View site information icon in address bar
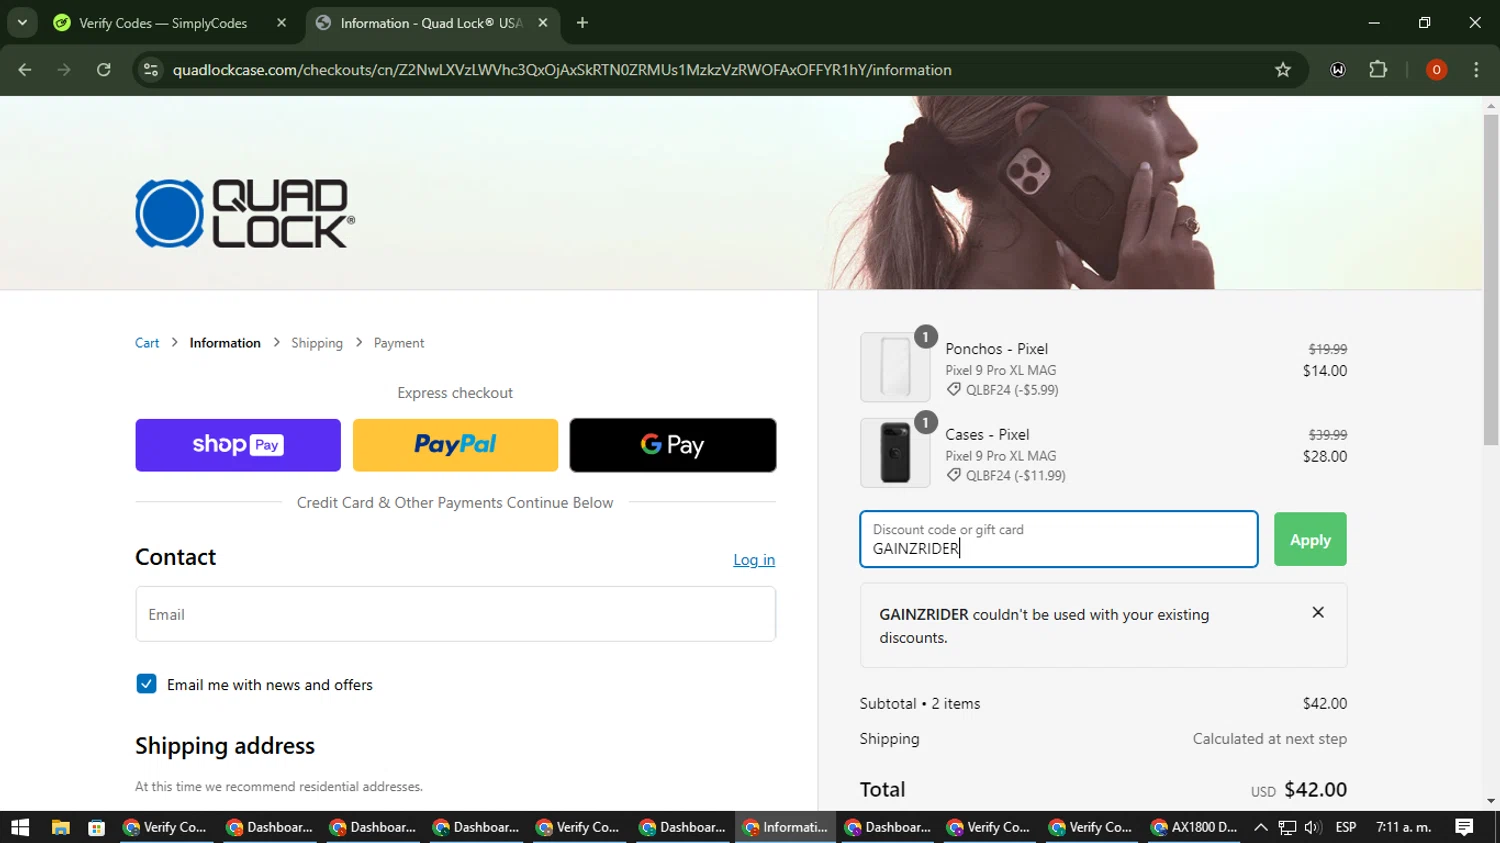The image size is (1500, 843). tap(151, 70)
